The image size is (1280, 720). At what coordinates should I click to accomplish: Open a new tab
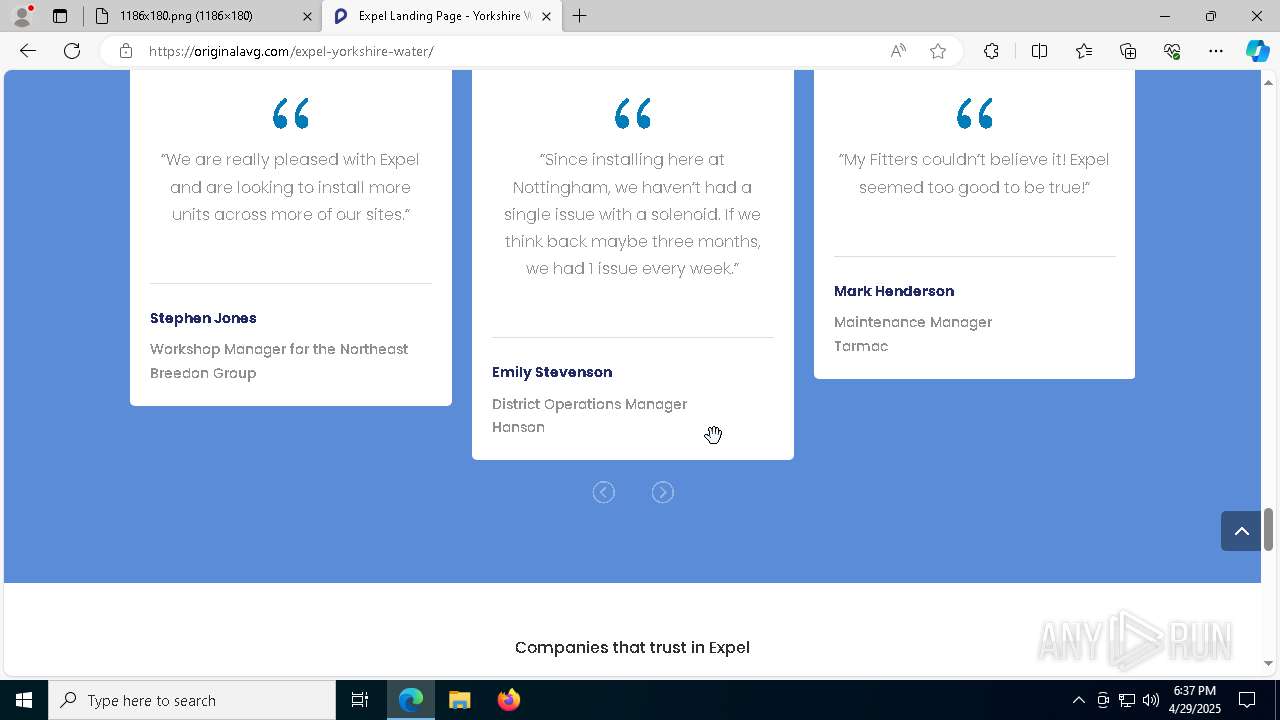(579, 16)
